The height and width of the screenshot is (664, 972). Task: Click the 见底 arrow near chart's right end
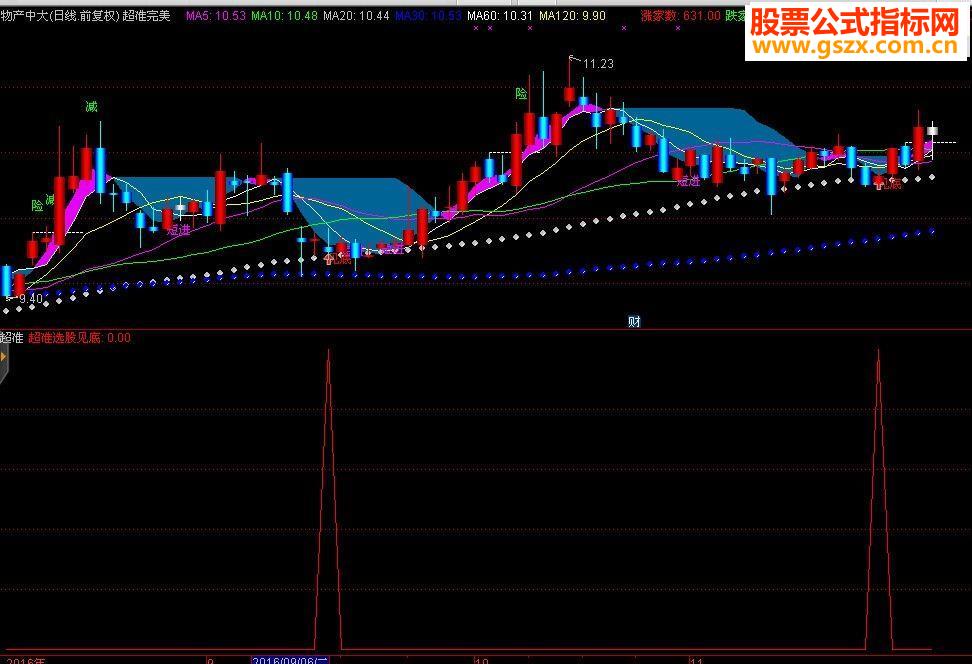(x=878, y=183)
